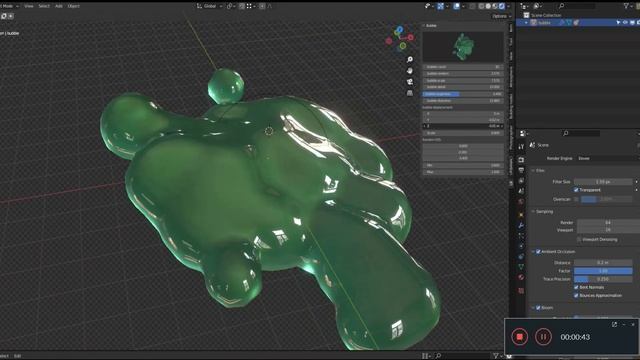Open the Texture properties tab

(521, 291)
